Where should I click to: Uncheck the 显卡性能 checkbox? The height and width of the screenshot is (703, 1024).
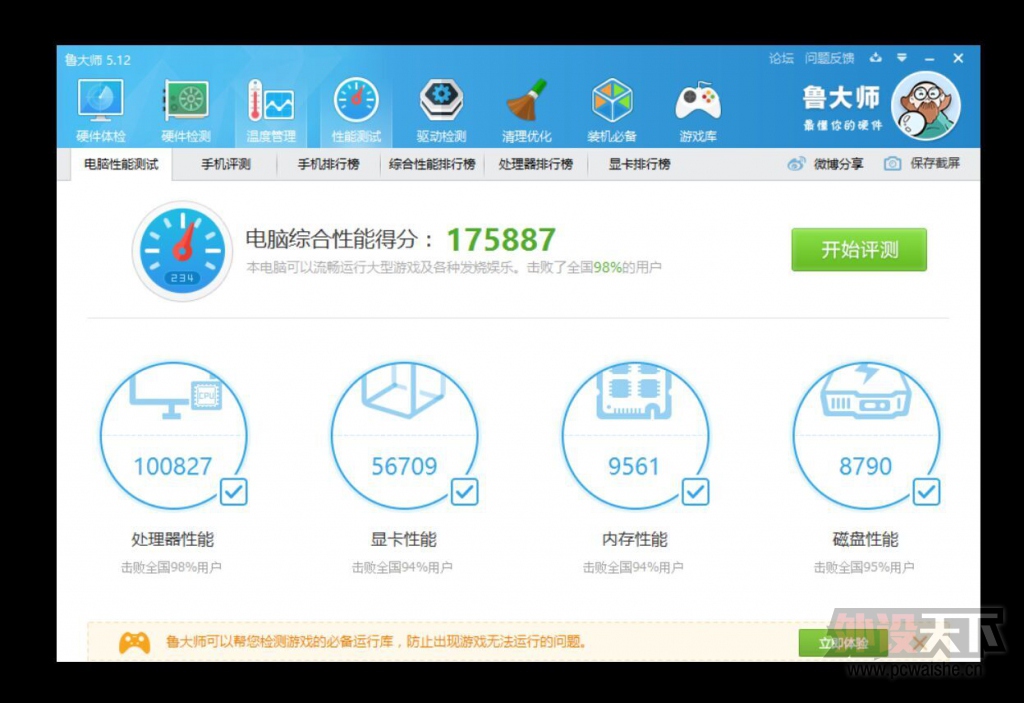[464, 492]
